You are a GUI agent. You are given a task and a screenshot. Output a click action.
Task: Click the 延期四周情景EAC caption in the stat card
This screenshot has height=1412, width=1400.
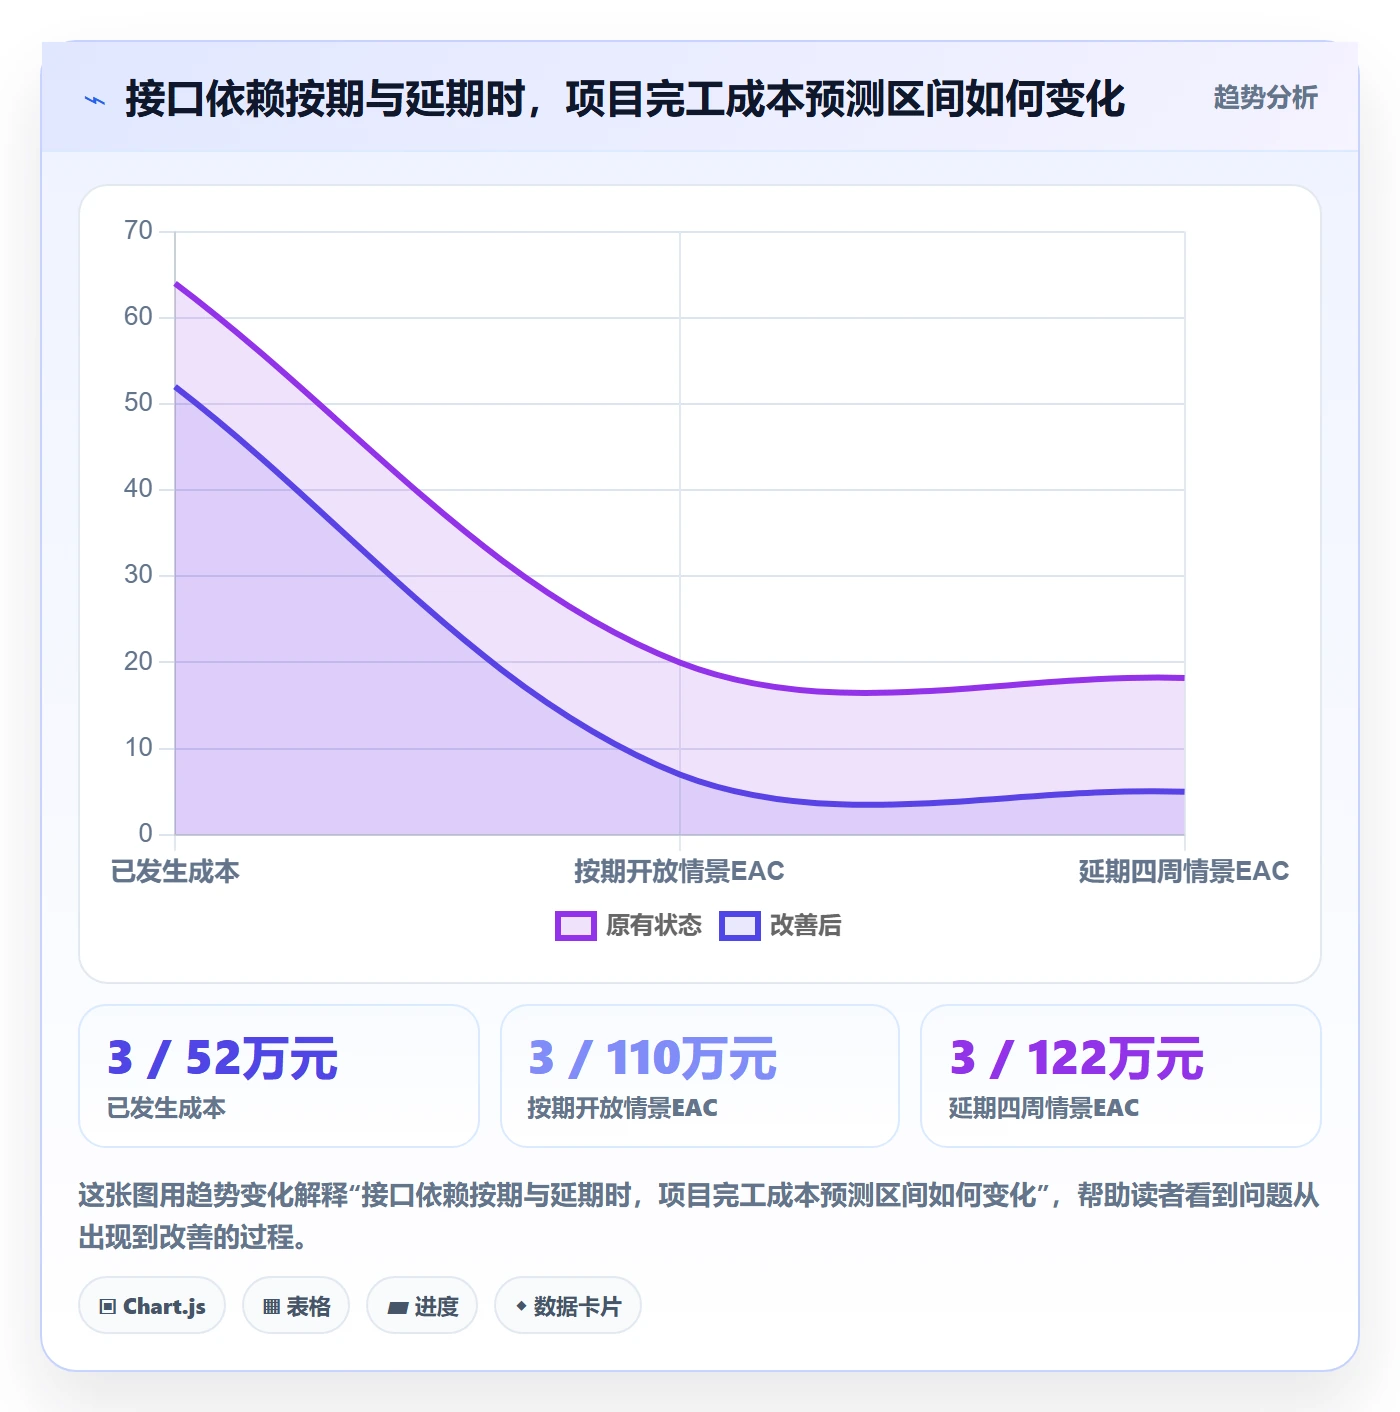pos(1044,1108)
